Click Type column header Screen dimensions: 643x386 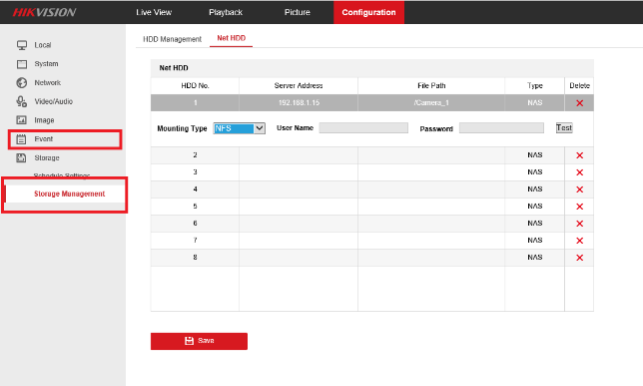[535, 86]
